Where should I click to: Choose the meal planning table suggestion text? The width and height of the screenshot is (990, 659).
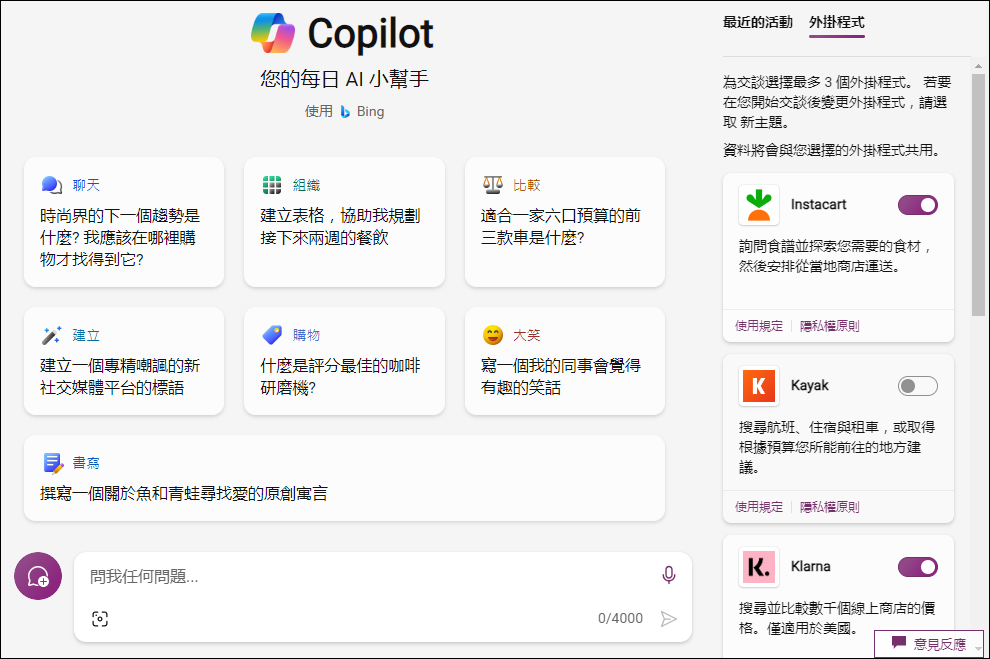click(x=340, y=227)
